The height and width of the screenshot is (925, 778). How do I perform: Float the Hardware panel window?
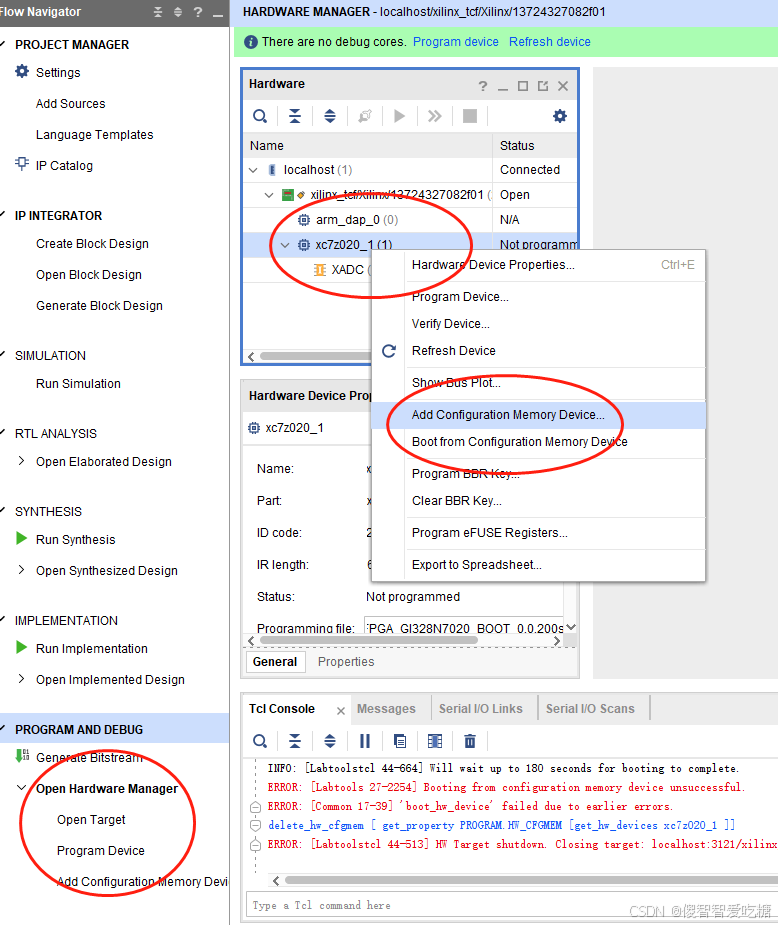click(543, 86)
